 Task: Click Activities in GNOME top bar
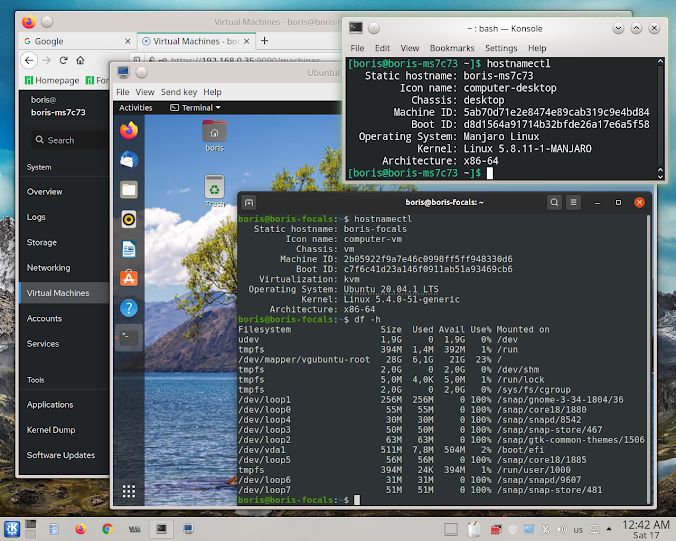pyautogui.click(x=136, y=108)
